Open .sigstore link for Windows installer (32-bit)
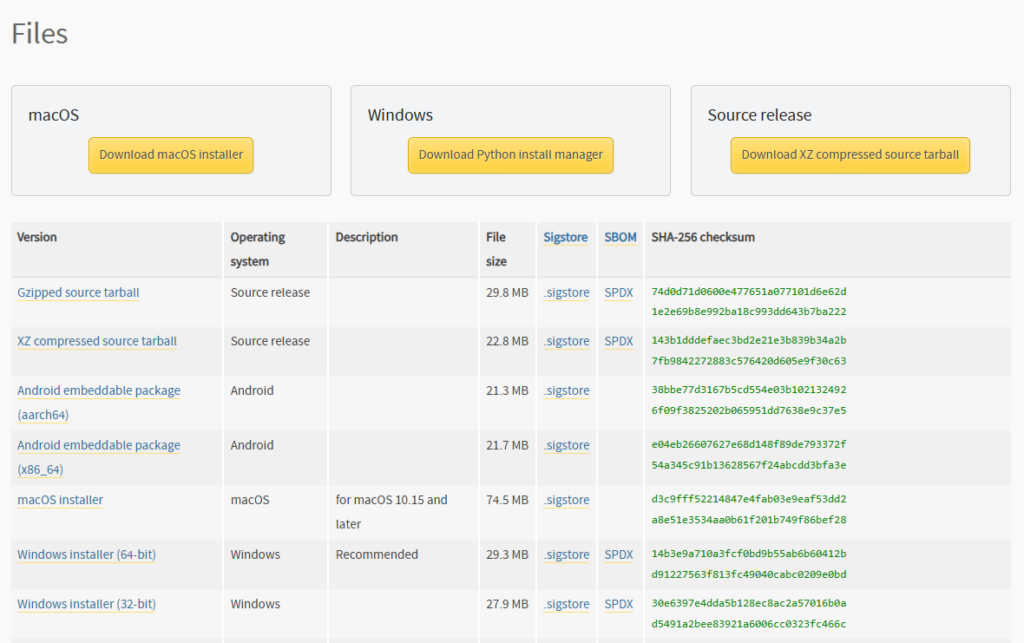 (566, 604)
